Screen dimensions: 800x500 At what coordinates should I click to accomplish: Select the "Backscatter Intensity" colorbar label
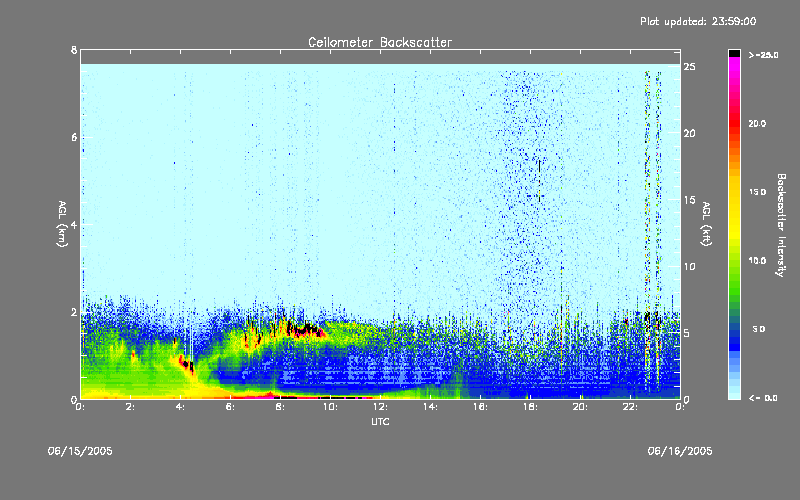[781, 225]
